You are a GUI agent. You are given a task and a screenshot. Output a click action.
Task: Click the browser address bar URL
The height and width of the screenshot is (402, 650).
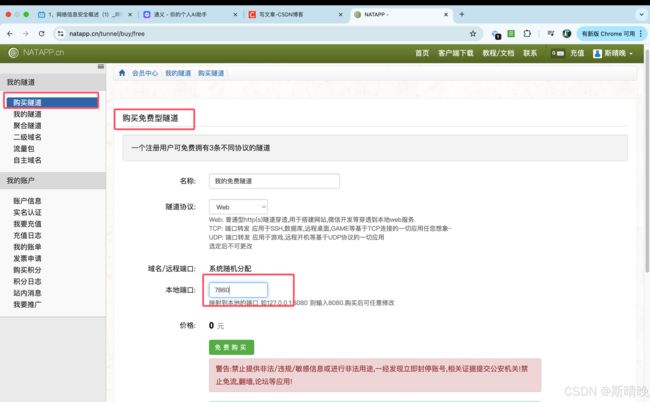tap(107, 34)
